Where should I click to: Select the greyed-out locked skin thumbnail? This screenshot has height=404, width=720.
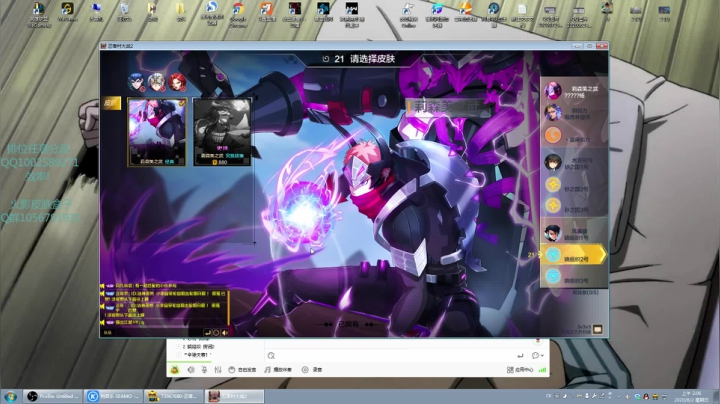pos(222,132)
